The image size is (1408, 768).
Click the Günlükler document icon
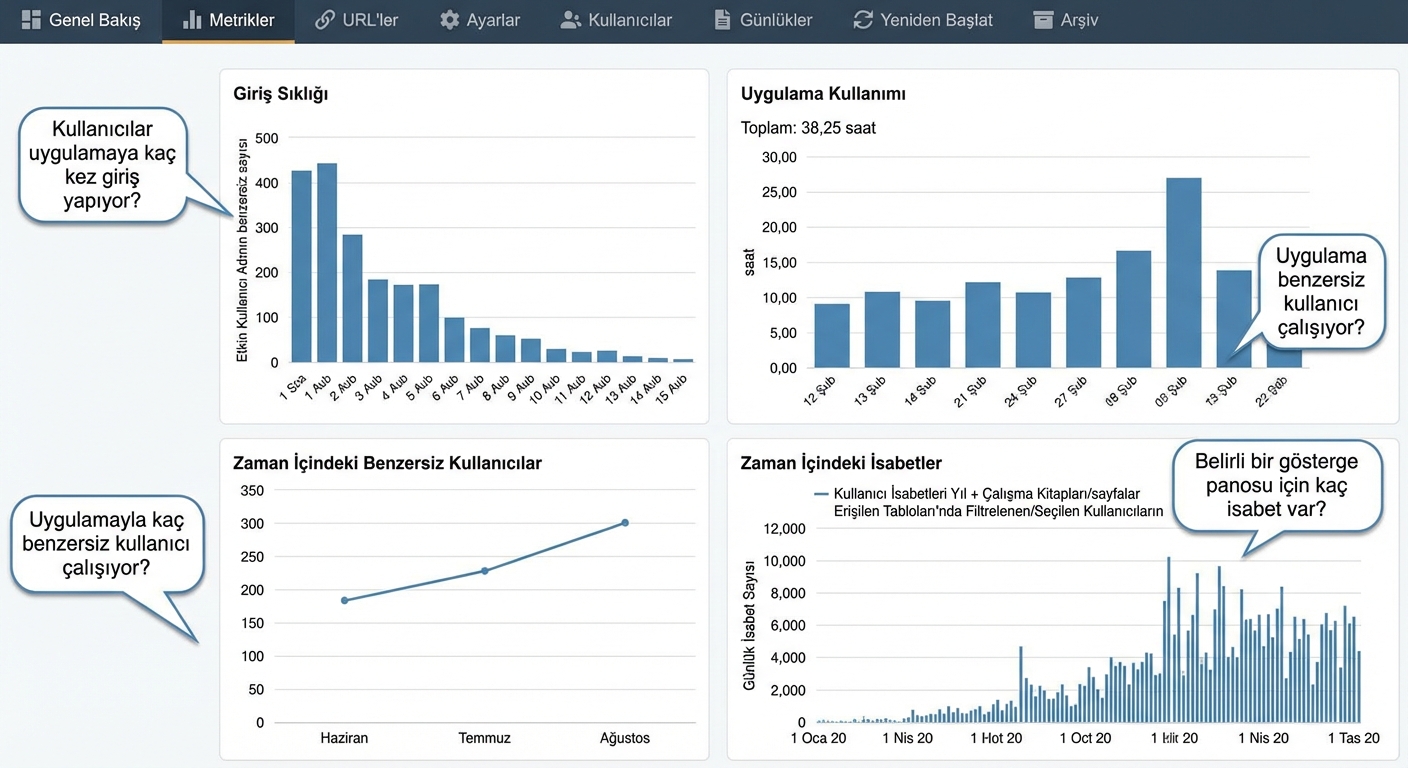click(722, 20)
